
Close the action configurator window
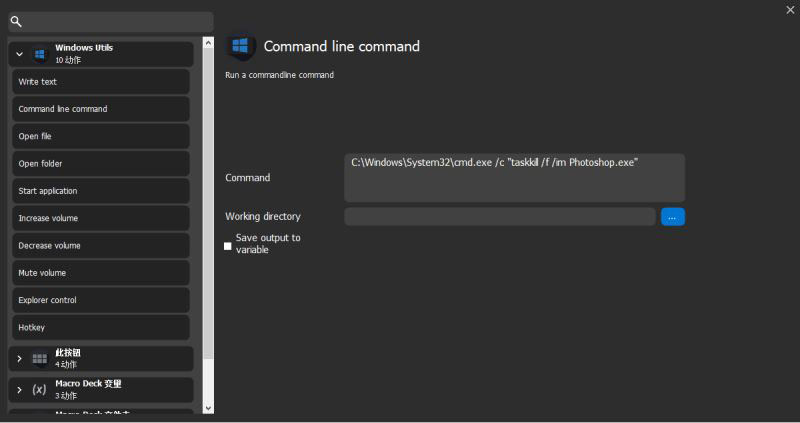790,9
